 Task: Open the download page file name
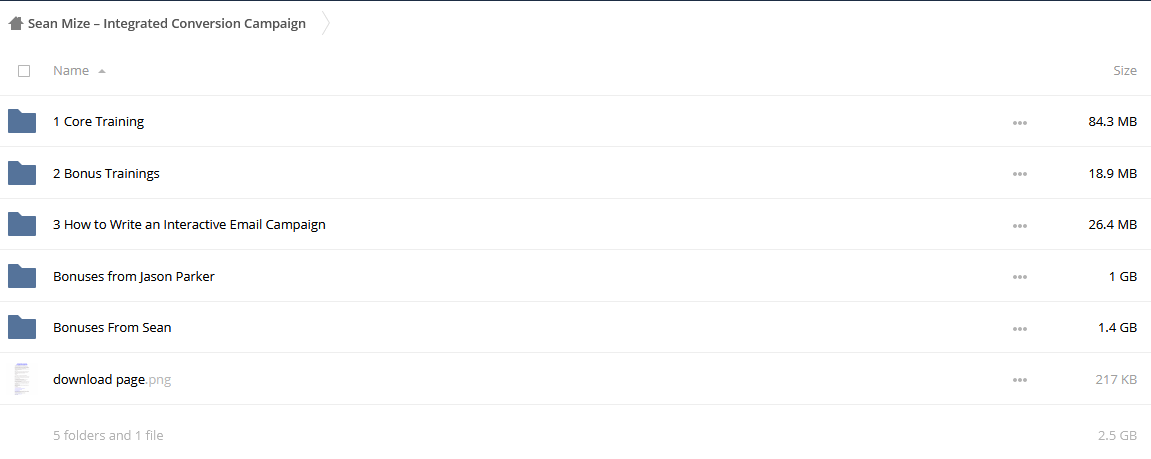(x=99, y=380)
